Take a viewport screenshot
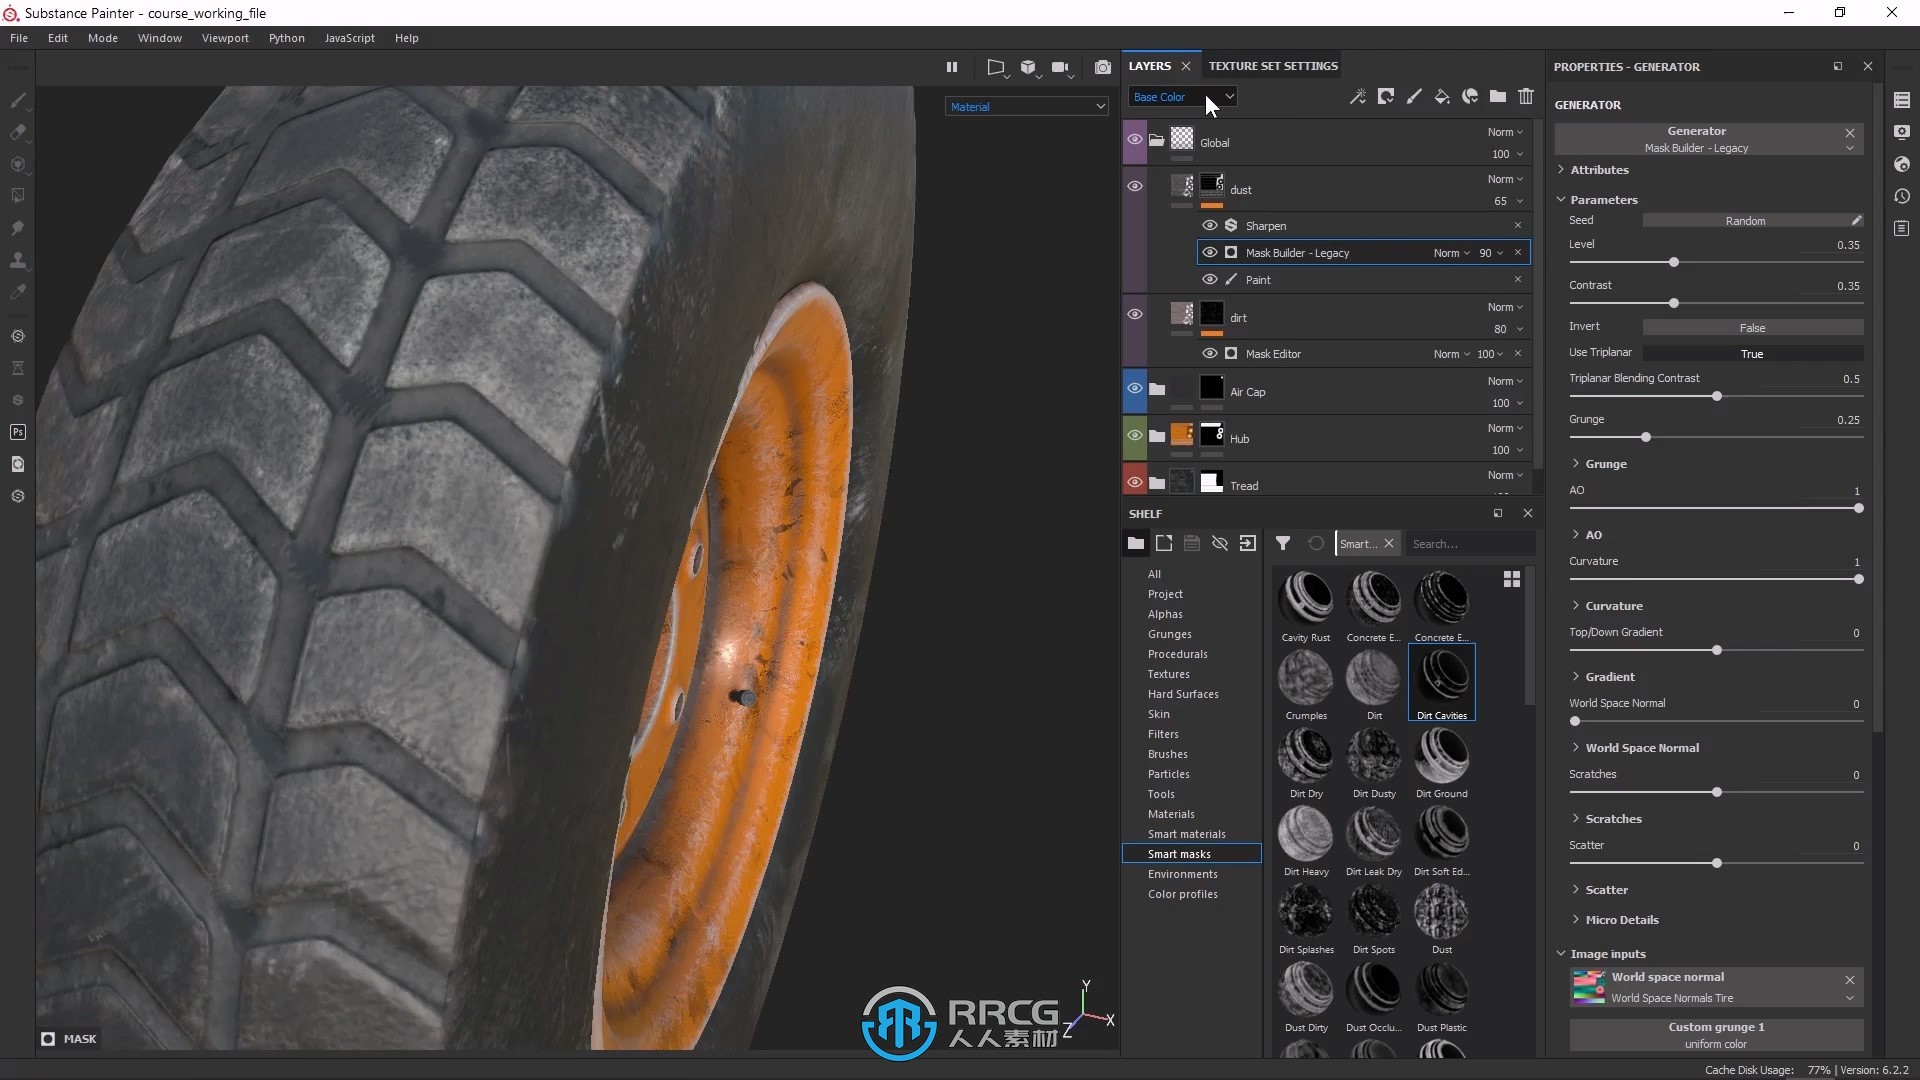1920x1080 pixels. 1103,67
